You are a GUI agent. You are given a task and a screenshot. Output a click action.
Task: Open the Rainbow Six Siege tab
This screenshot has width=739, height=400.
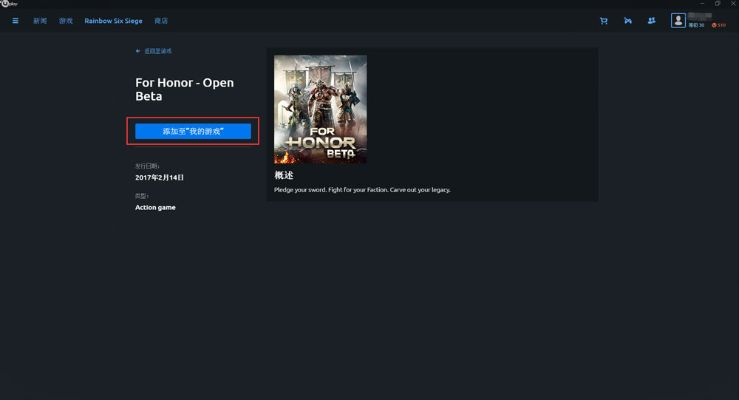click(114, 20)
